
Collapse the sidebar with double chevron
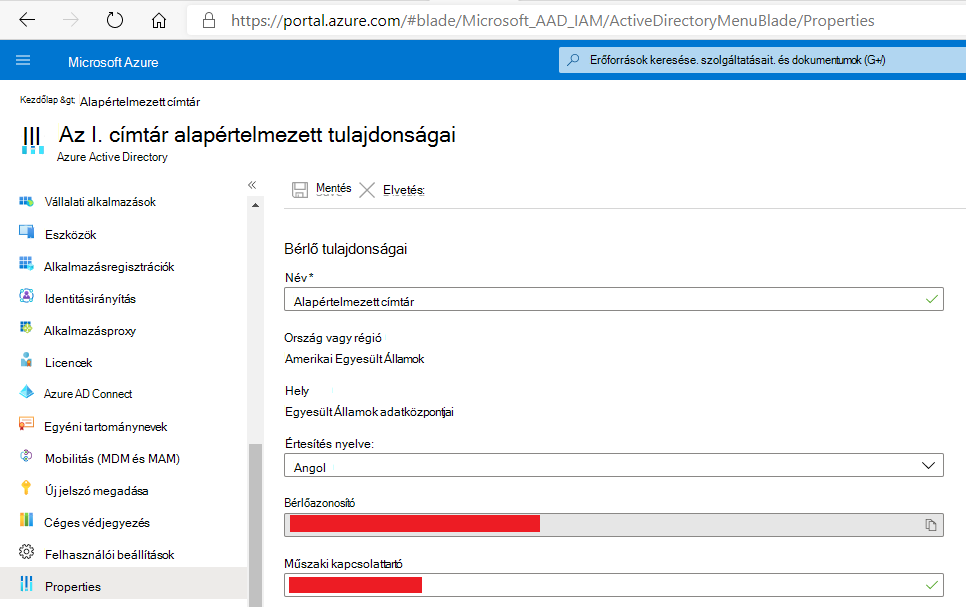(252, 185)
